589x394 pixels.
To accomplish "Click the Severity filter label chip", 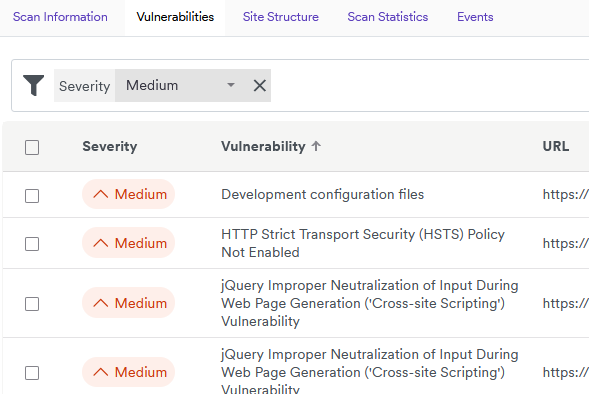I will point(85,86).
